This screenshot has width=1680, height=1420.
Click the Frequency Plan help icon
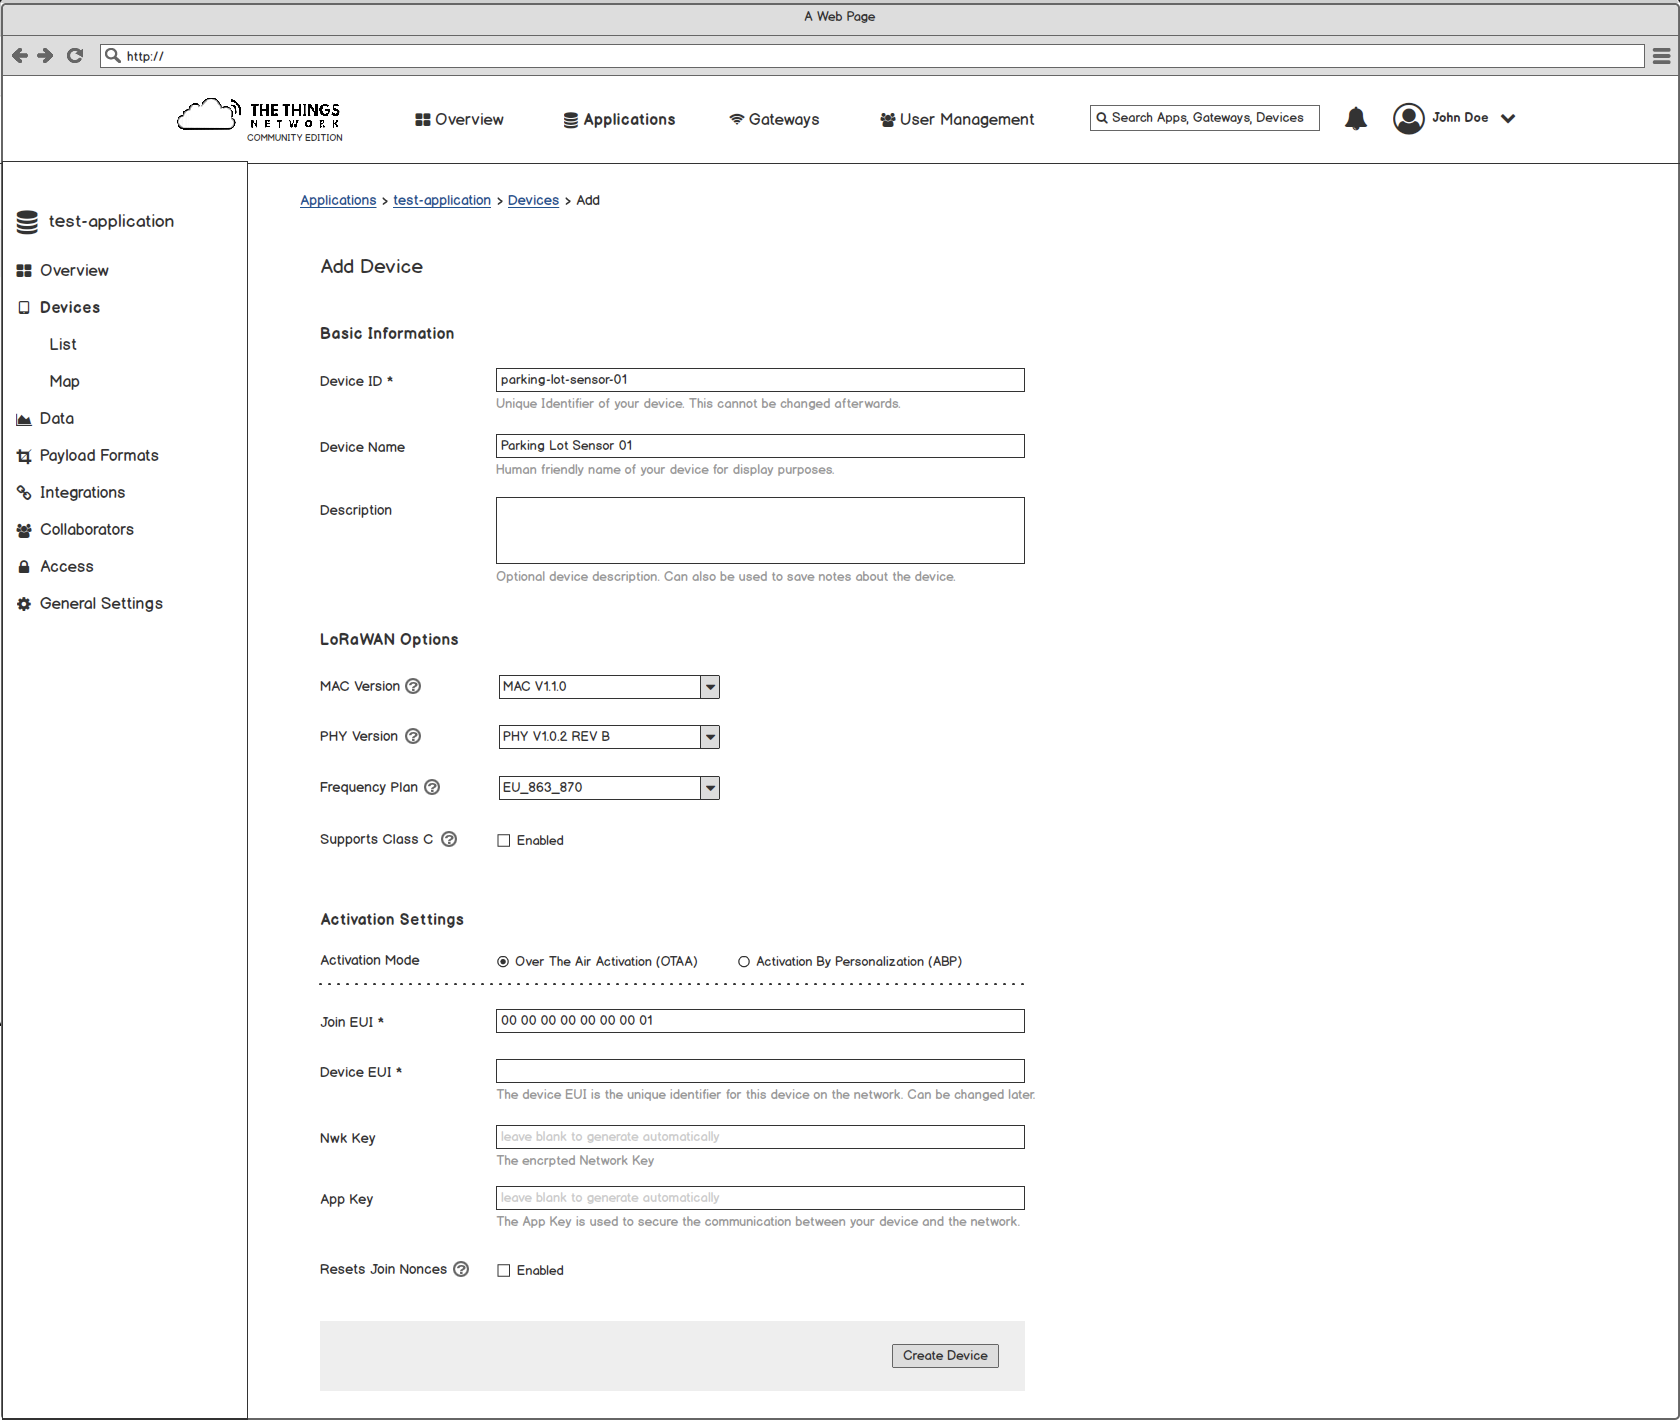[x=432, y=787]
